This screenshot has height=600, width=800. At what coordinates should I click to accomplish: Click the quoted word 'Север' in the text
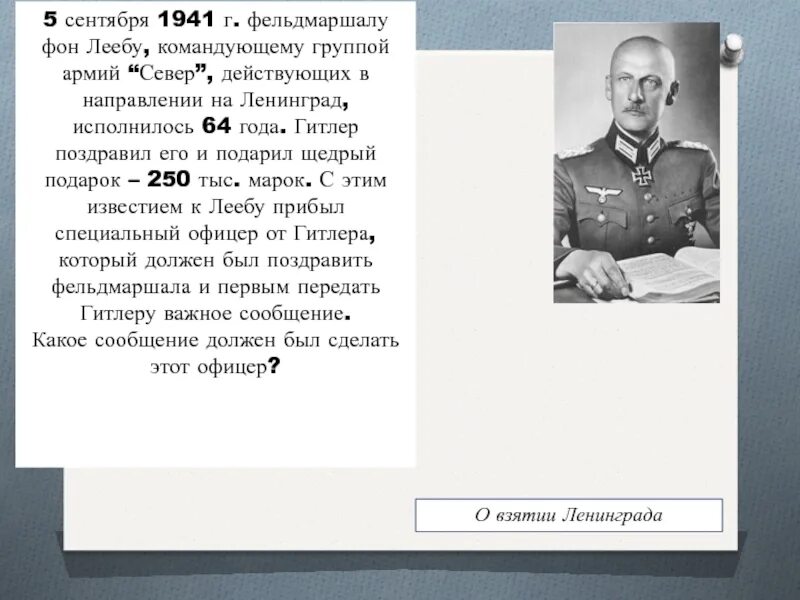click(x=167, y=73)
